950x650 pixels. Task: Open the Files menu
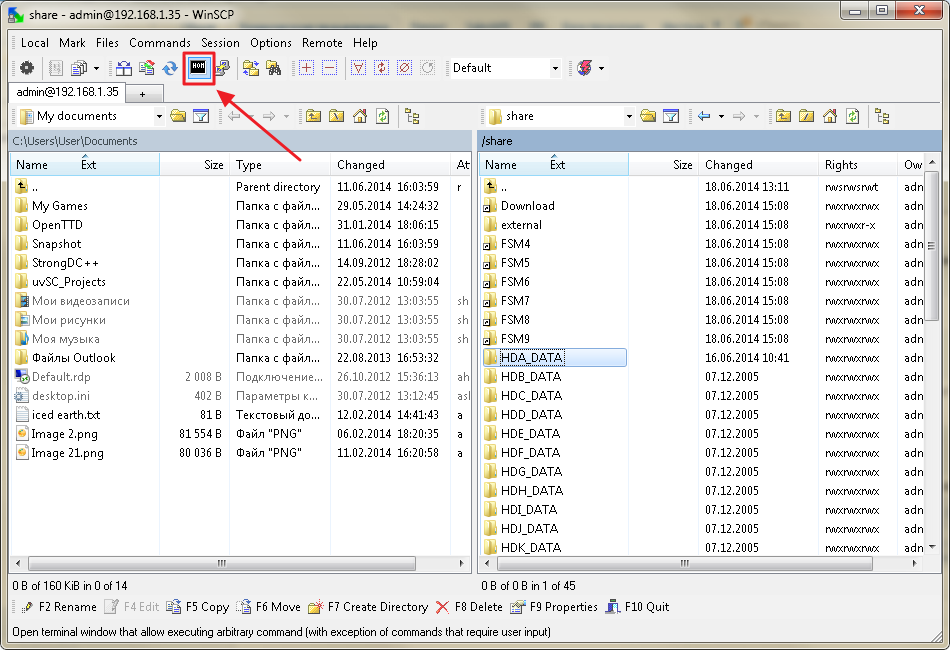(107, 43)
